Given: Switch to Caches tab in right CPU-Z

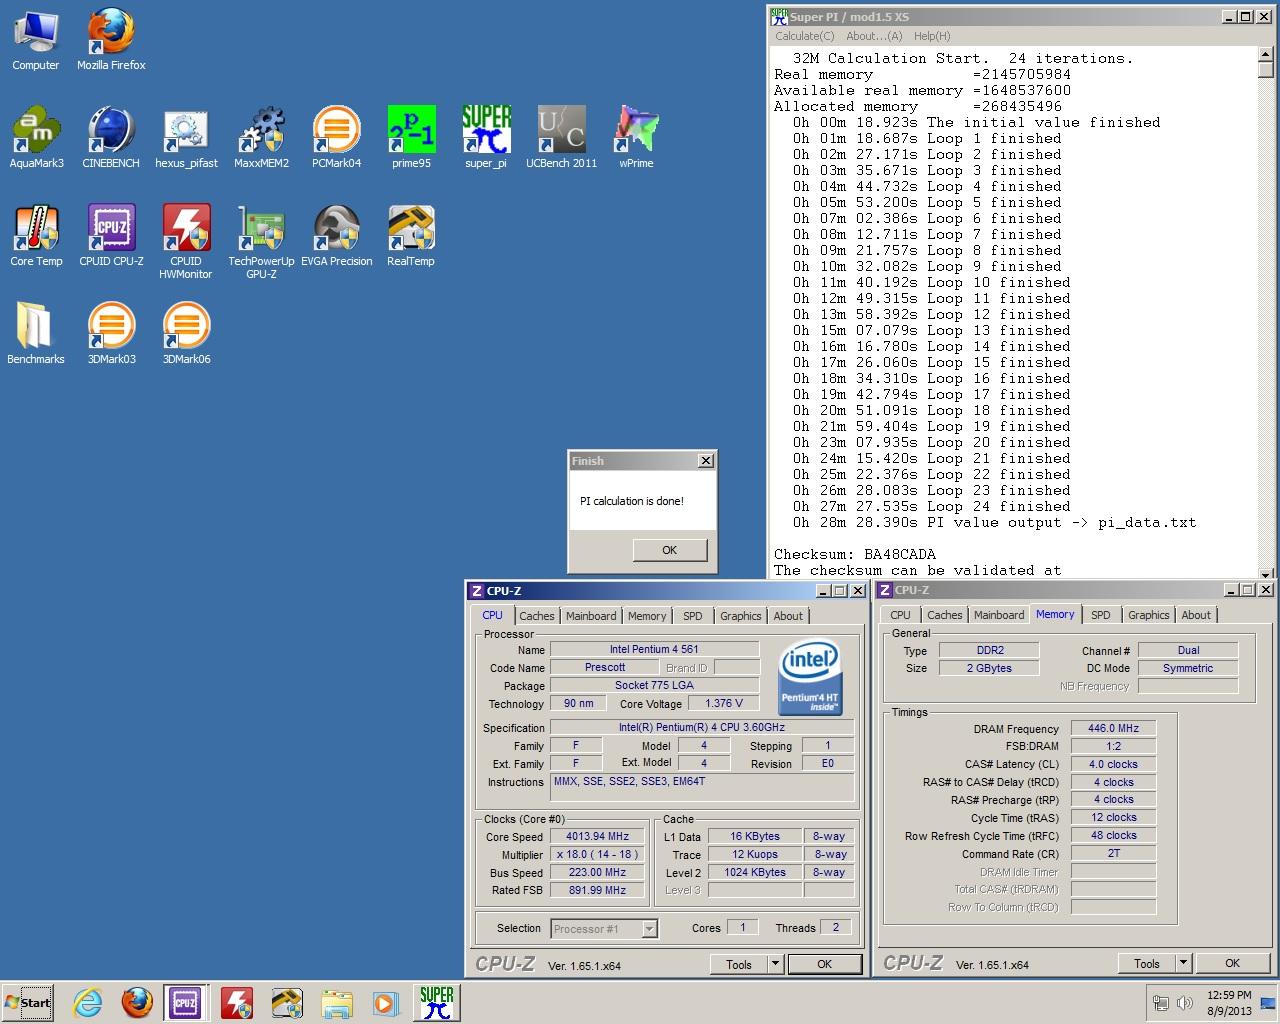Looking at the screenshot, I should point(945,615).
